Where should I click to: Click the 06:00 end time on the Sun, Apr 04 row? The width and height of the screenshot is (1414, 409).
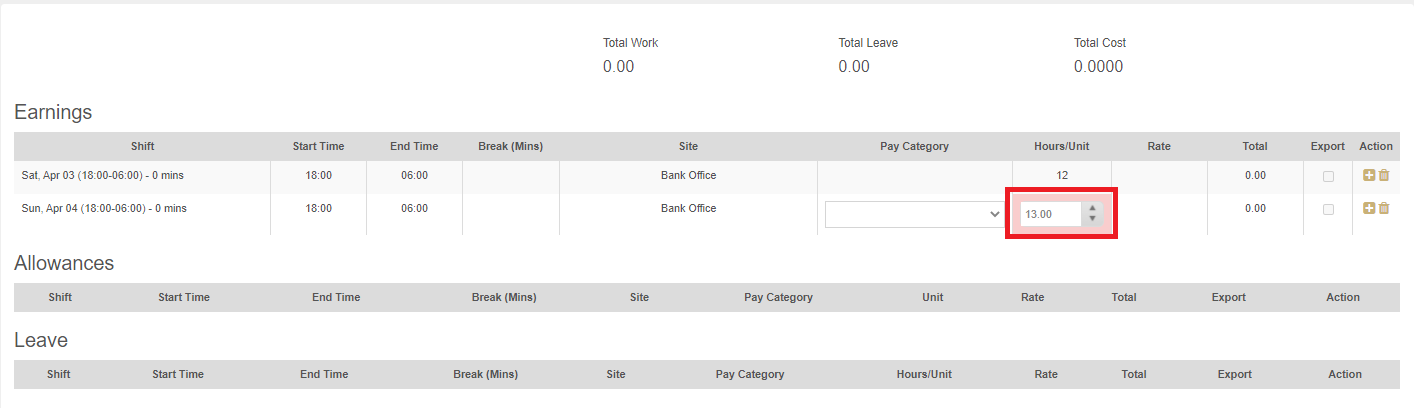coord(414,208)
